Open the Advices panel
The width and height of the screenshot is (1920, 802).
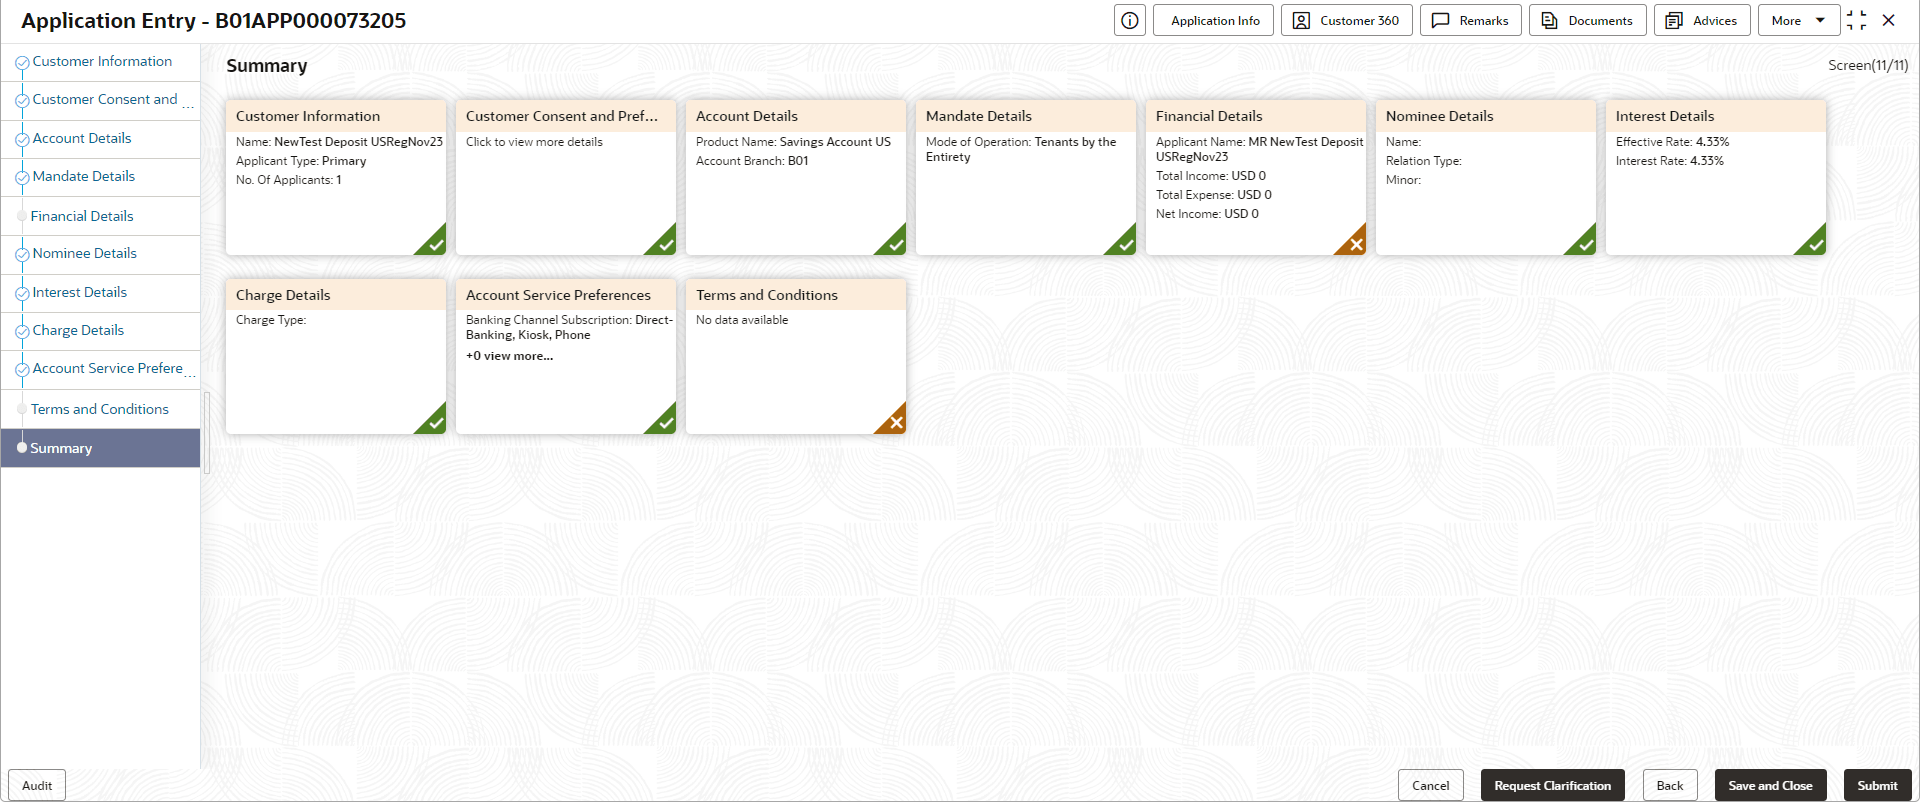1702,21
